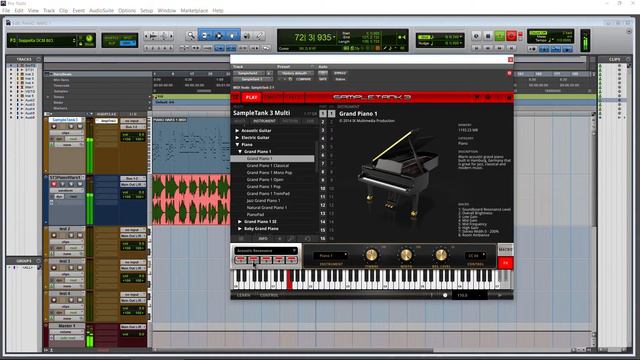Toggle plug-in COMPARE button
640x360 pixels.
pos(304,79)
